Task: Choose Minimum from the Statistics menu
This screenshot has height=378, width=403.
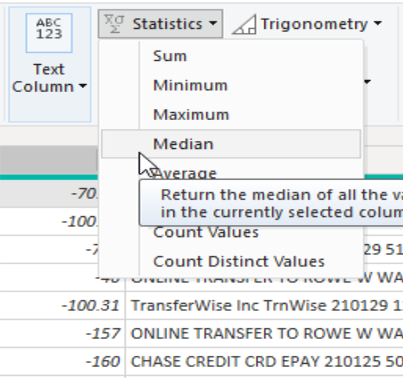Action: click(x=231, y=85)
